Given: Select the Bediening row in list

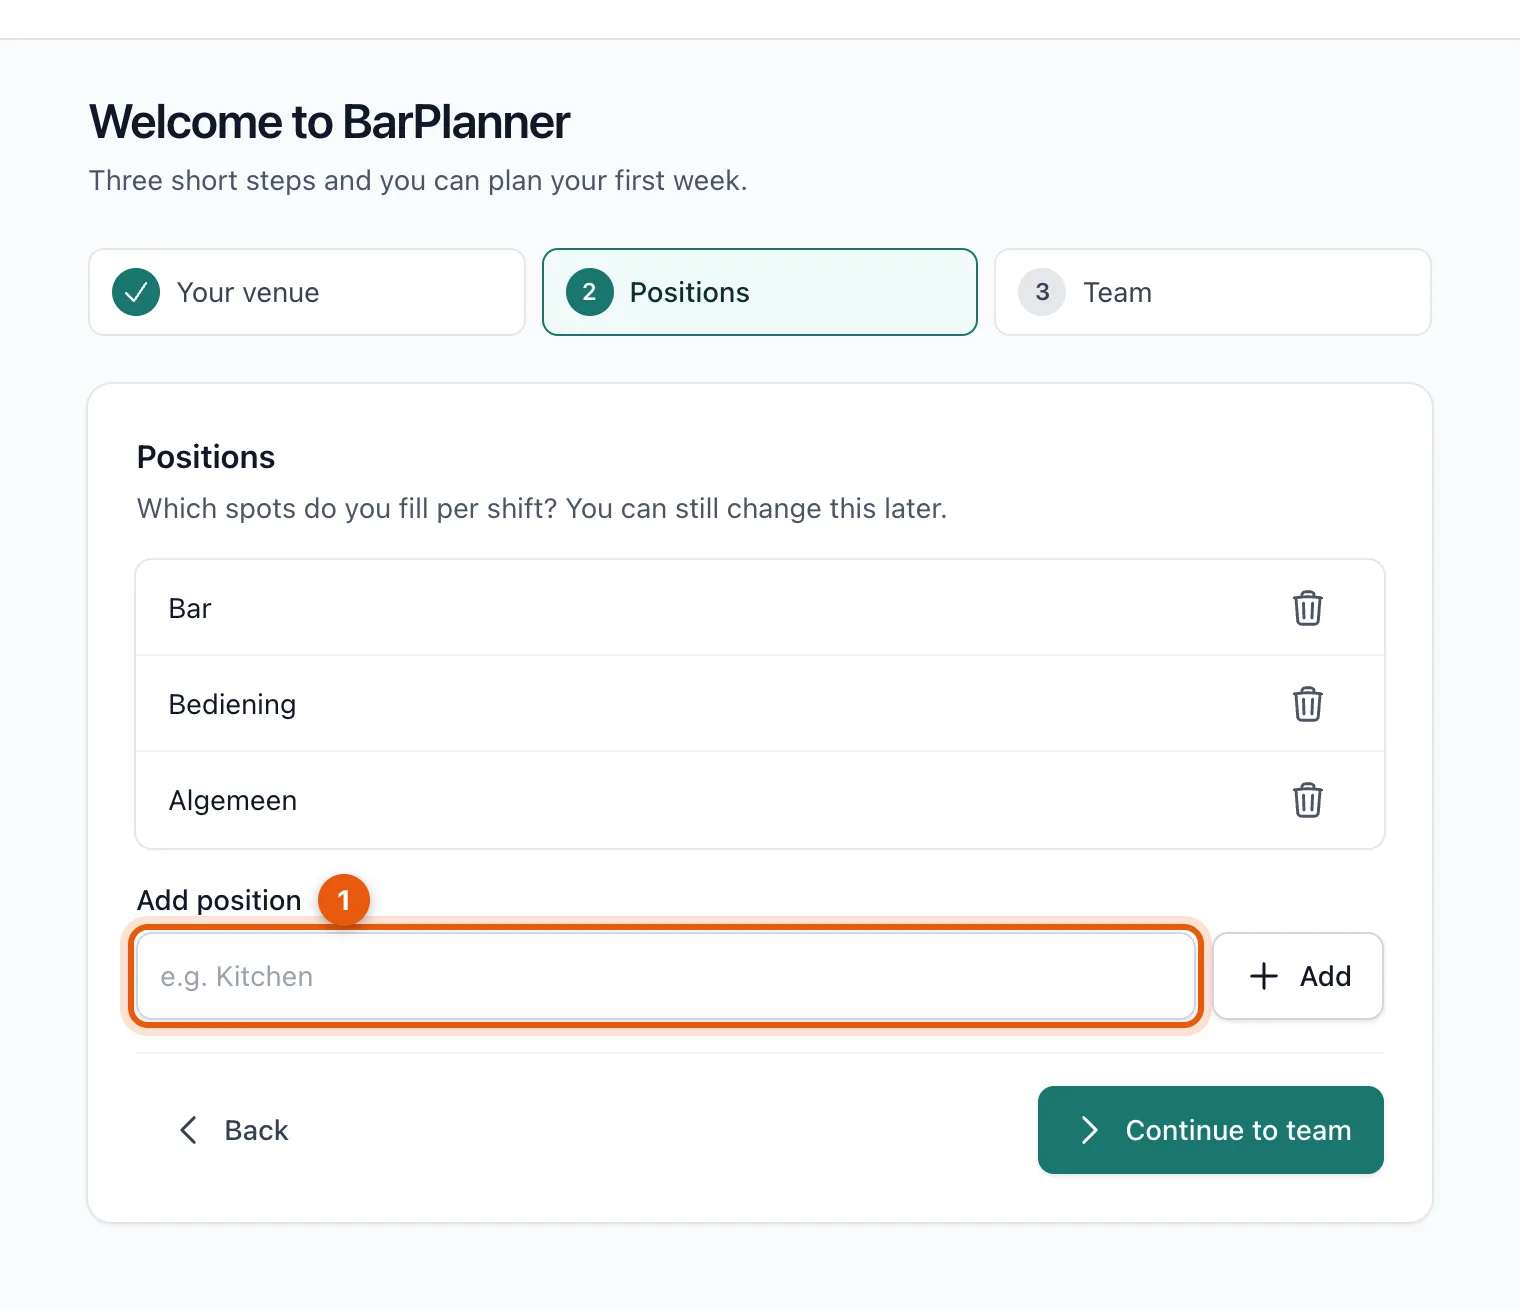Looking at the screenshot, I should click(x=760, y=704).
